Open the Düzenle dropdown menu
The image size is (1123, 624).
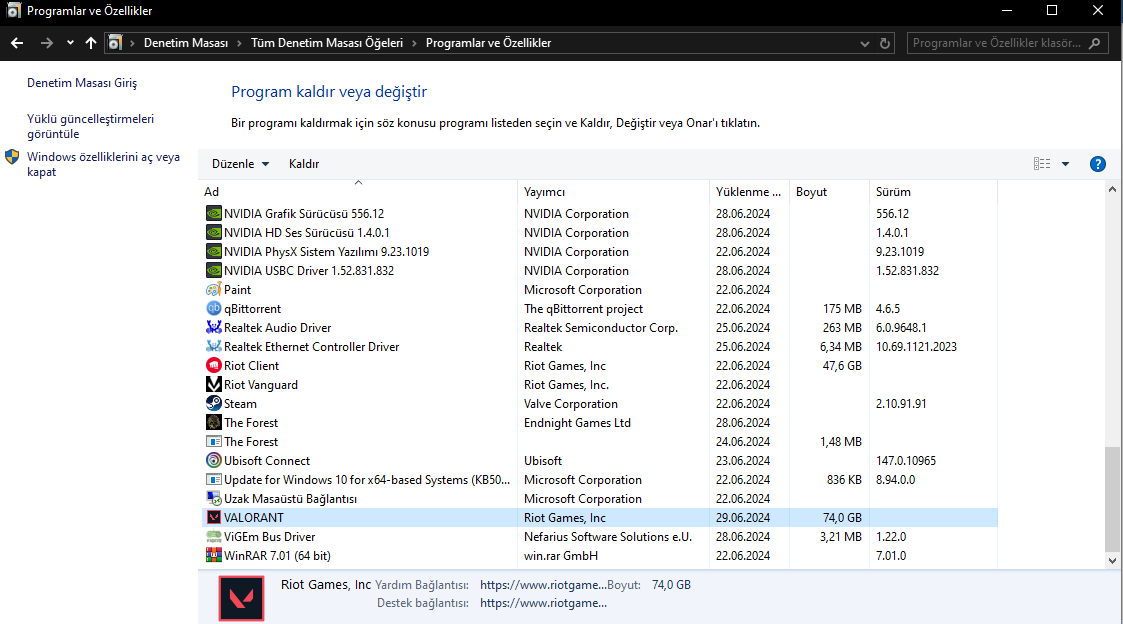[240, 164]
